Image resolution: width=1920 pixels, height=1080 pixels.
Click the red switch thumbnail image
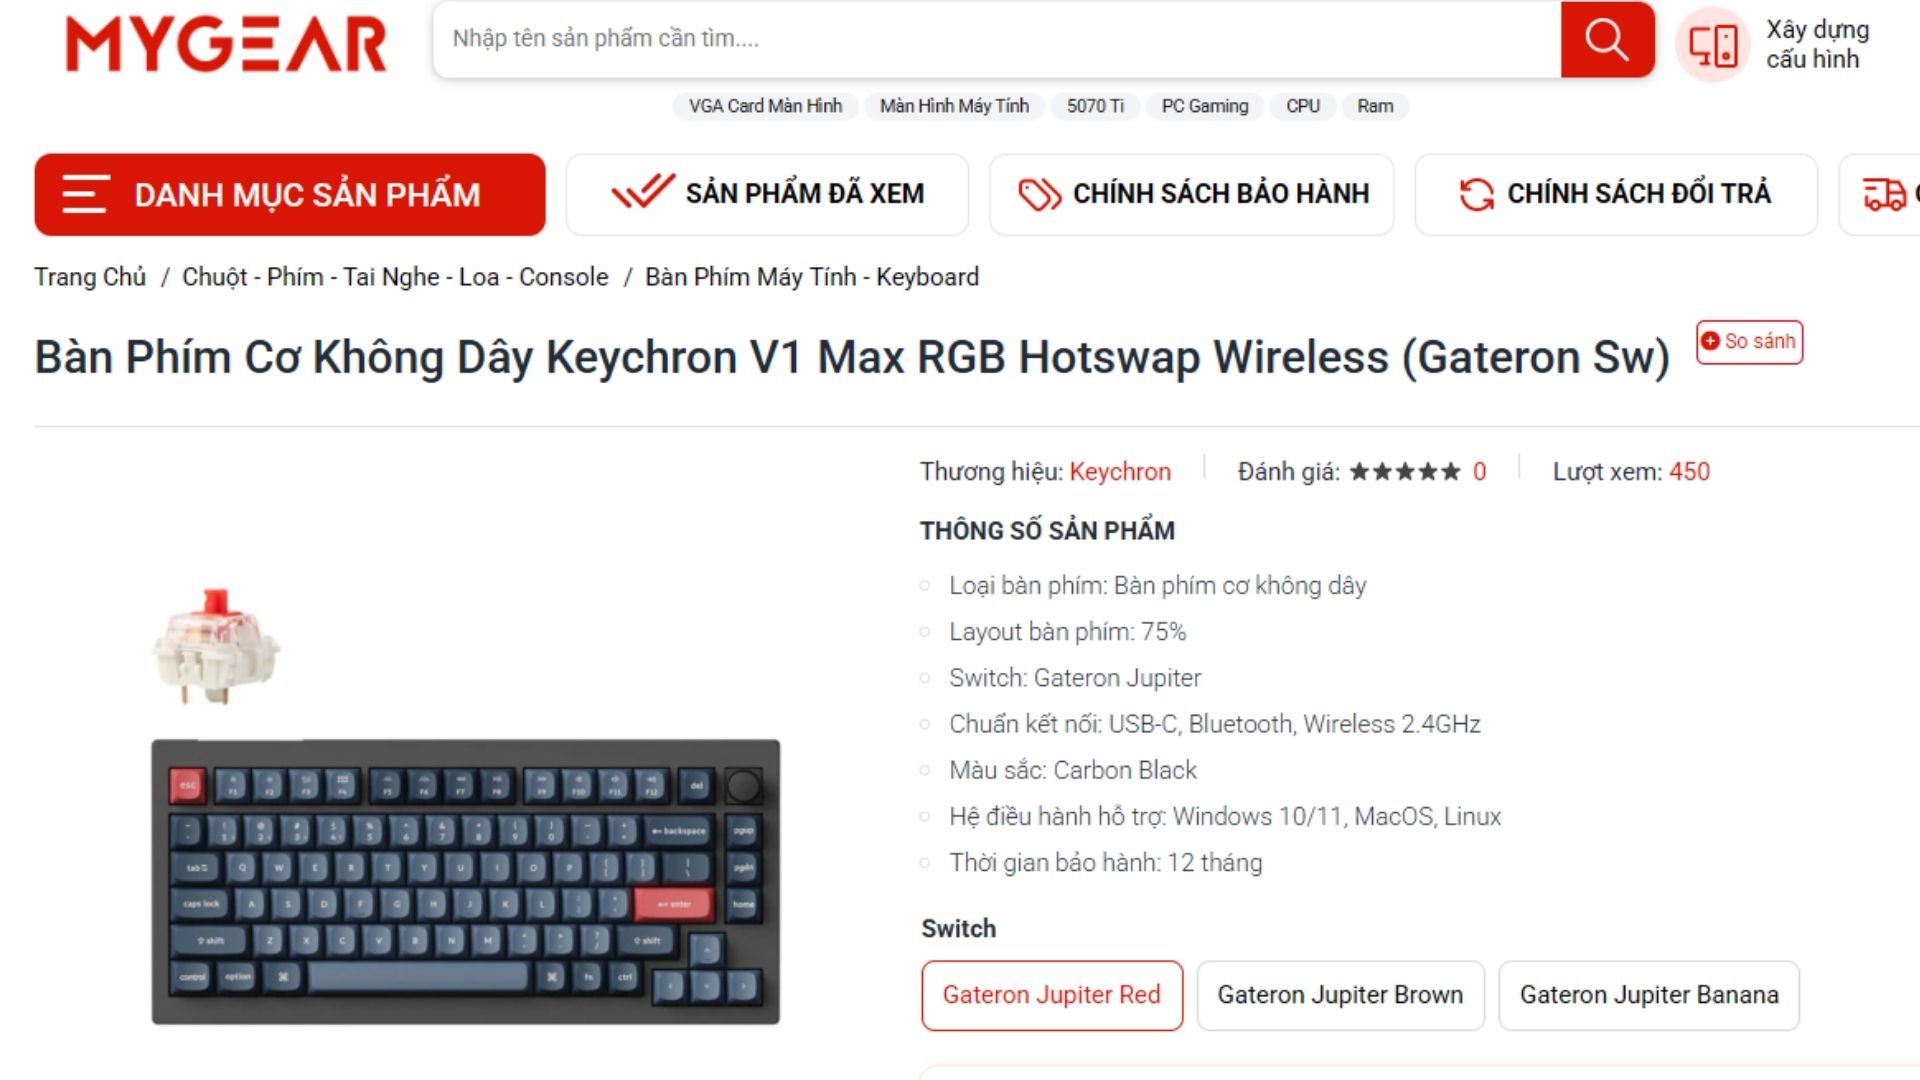[x=216, y=646]
